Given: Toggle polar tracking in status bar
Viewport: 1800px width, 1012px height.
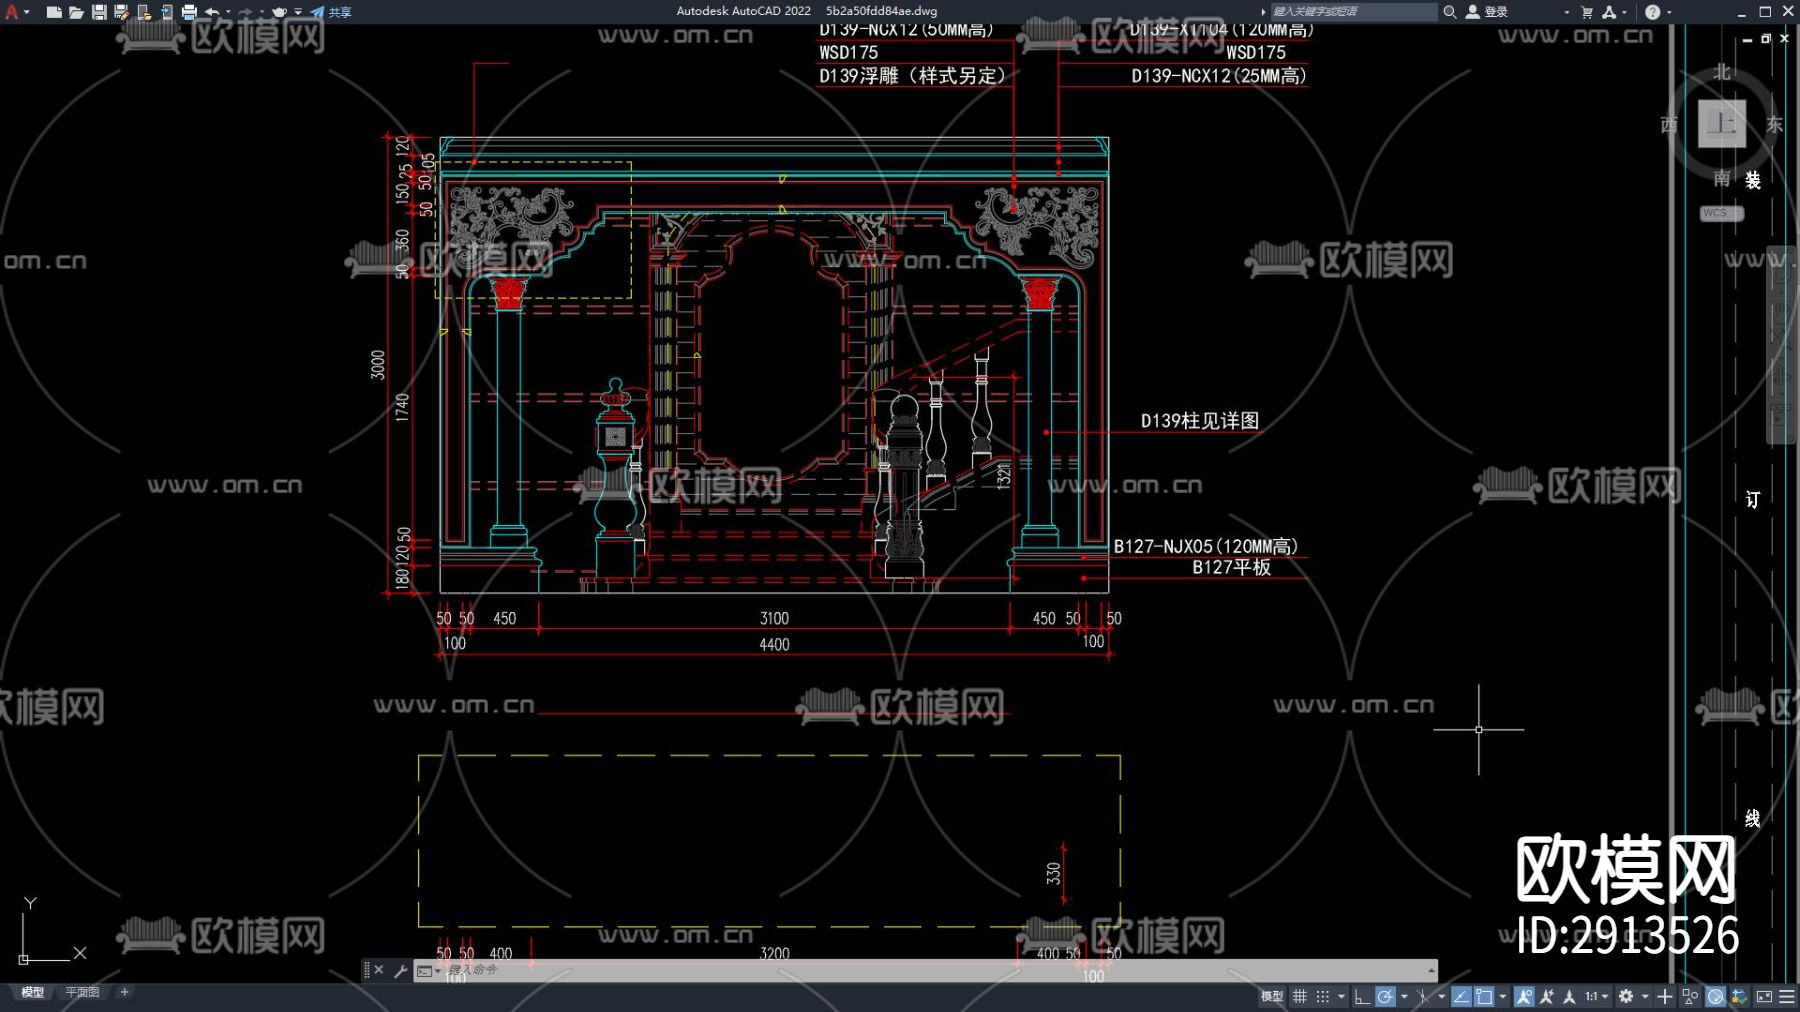Looking at the screenshot, I should click(x=1385, y=996).
